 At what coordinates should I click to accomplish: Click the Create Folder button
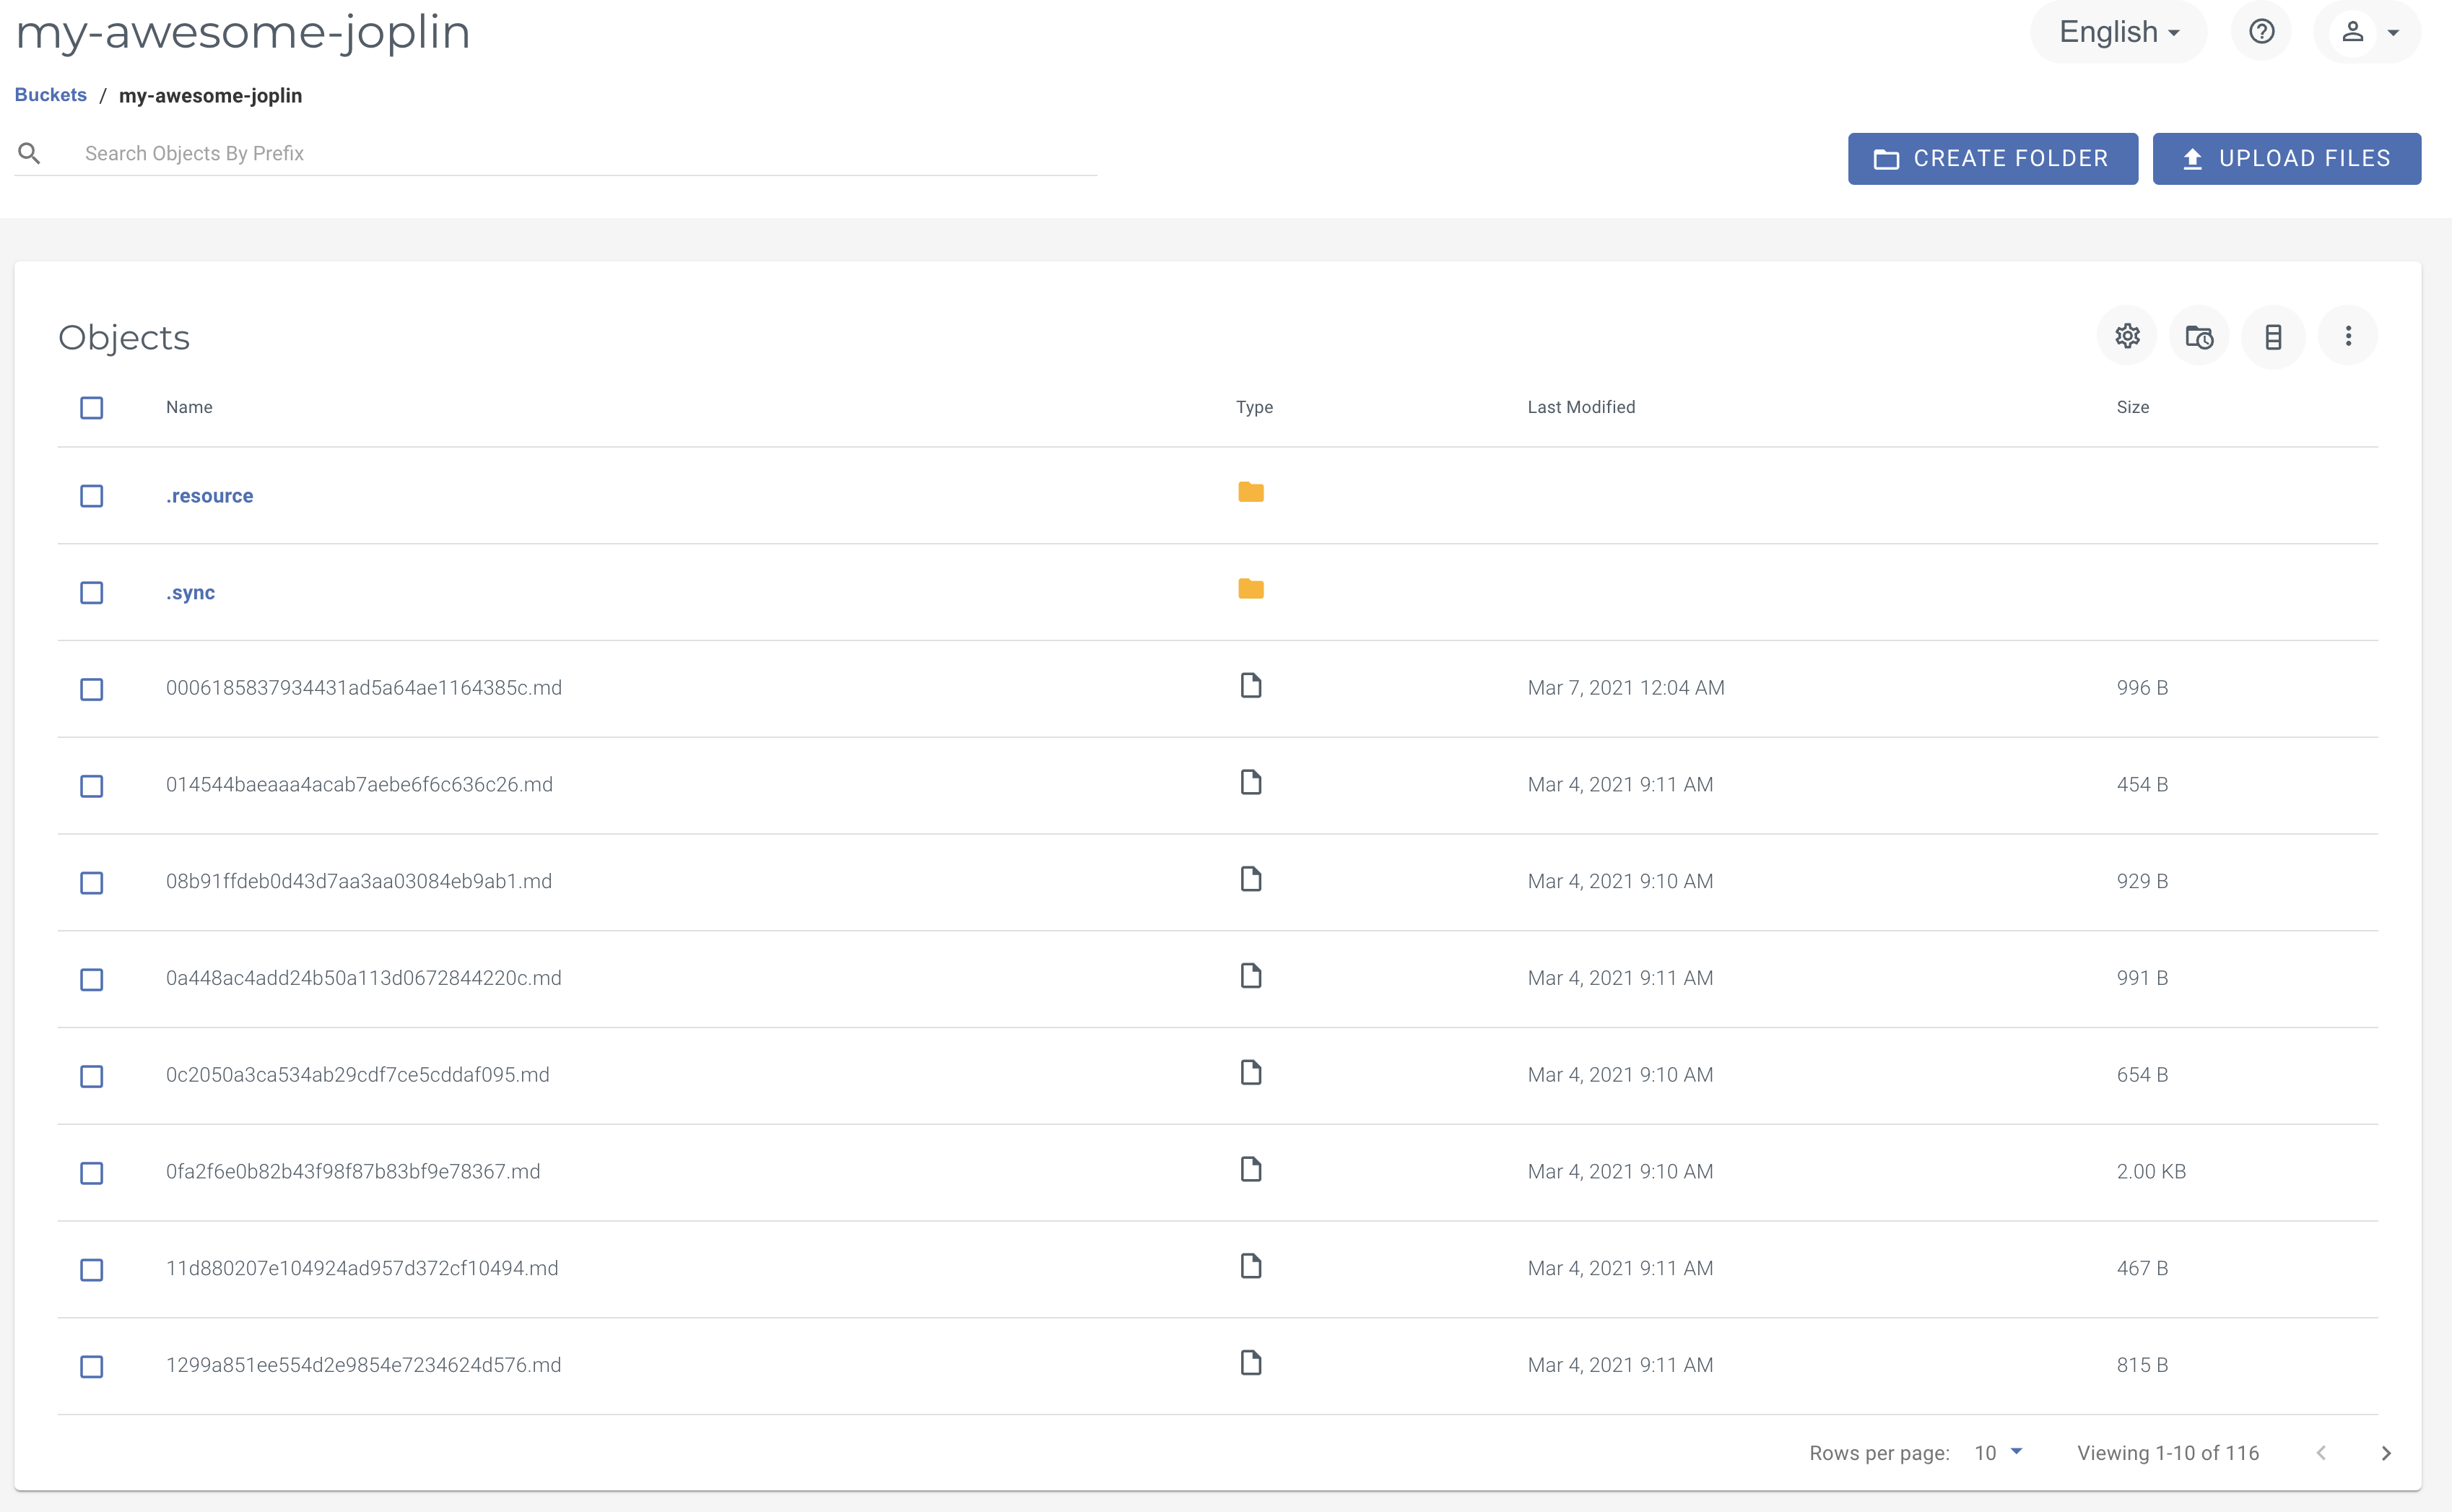(x=1992, y=158)
